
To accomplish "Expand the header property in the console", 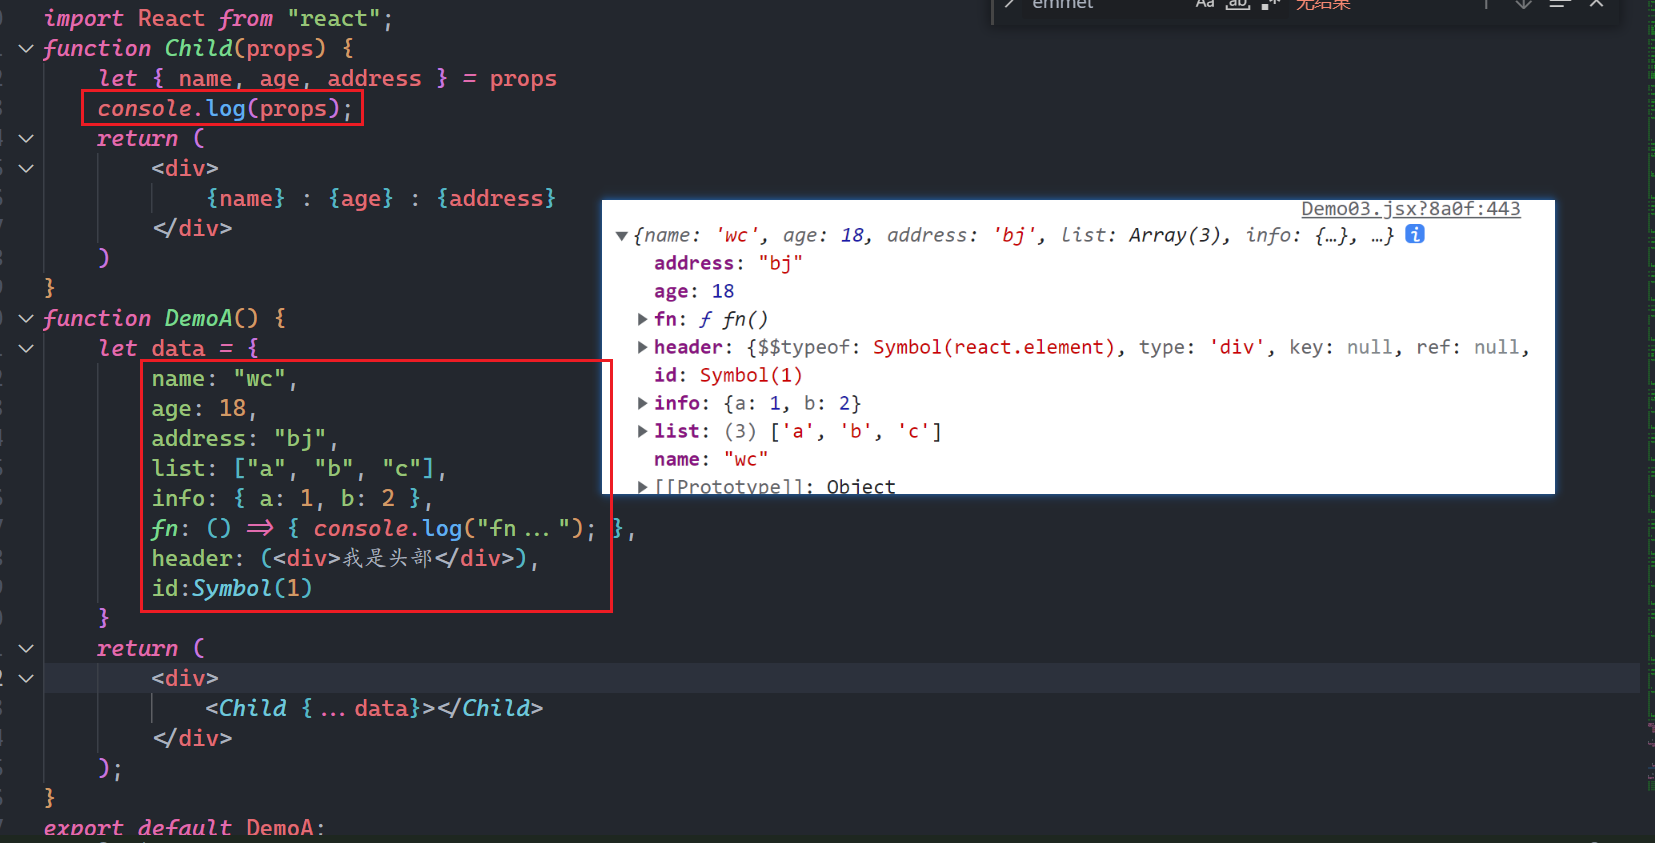I will (643, 347).
